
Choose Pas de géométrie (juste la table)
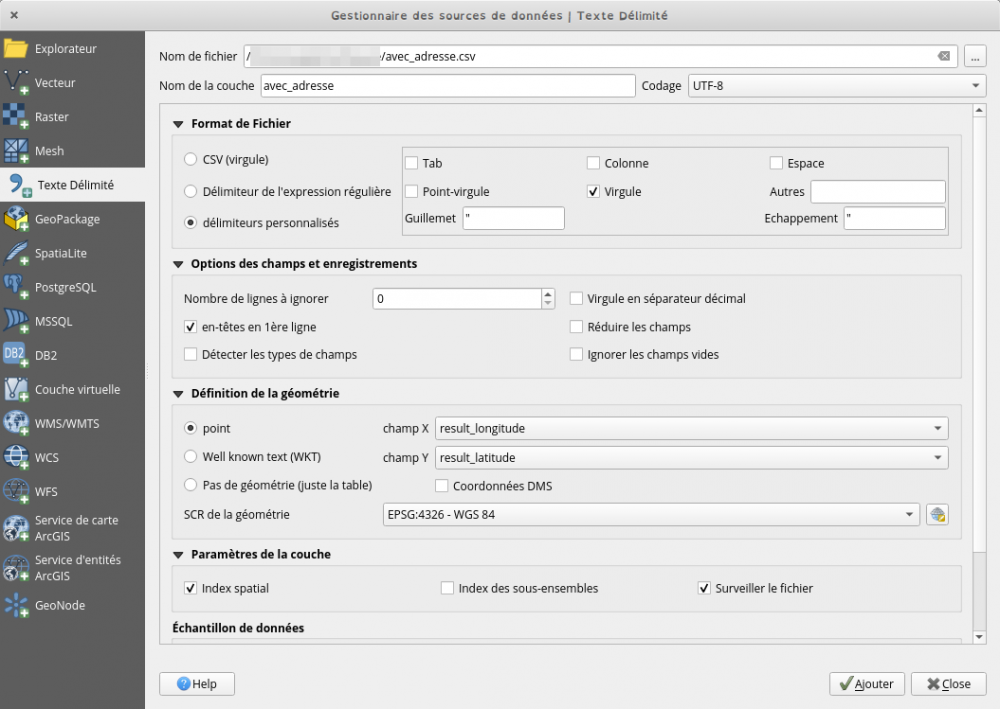(190, 485)
